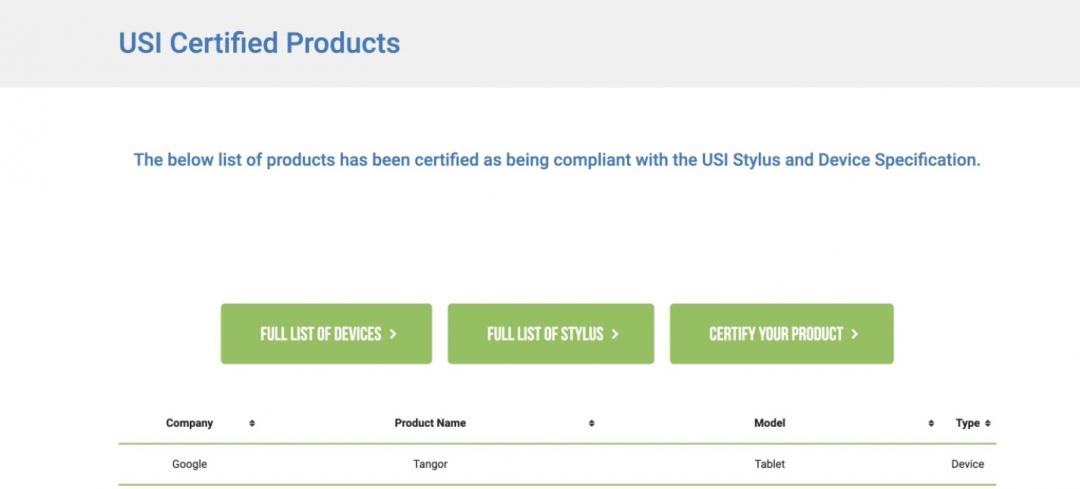Viewport: 1080px width, 489px height.
Task: Sort by the Type column header
Action: coord(967,423)
